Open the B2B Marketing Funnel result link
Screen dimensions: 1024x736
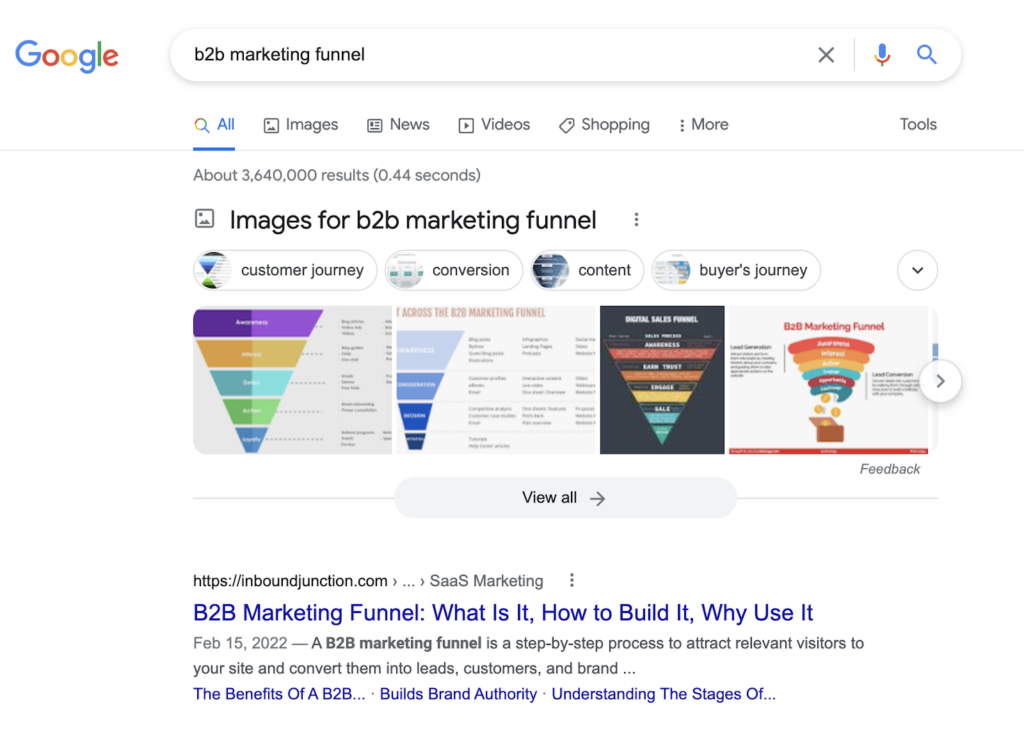coord(503,612)
